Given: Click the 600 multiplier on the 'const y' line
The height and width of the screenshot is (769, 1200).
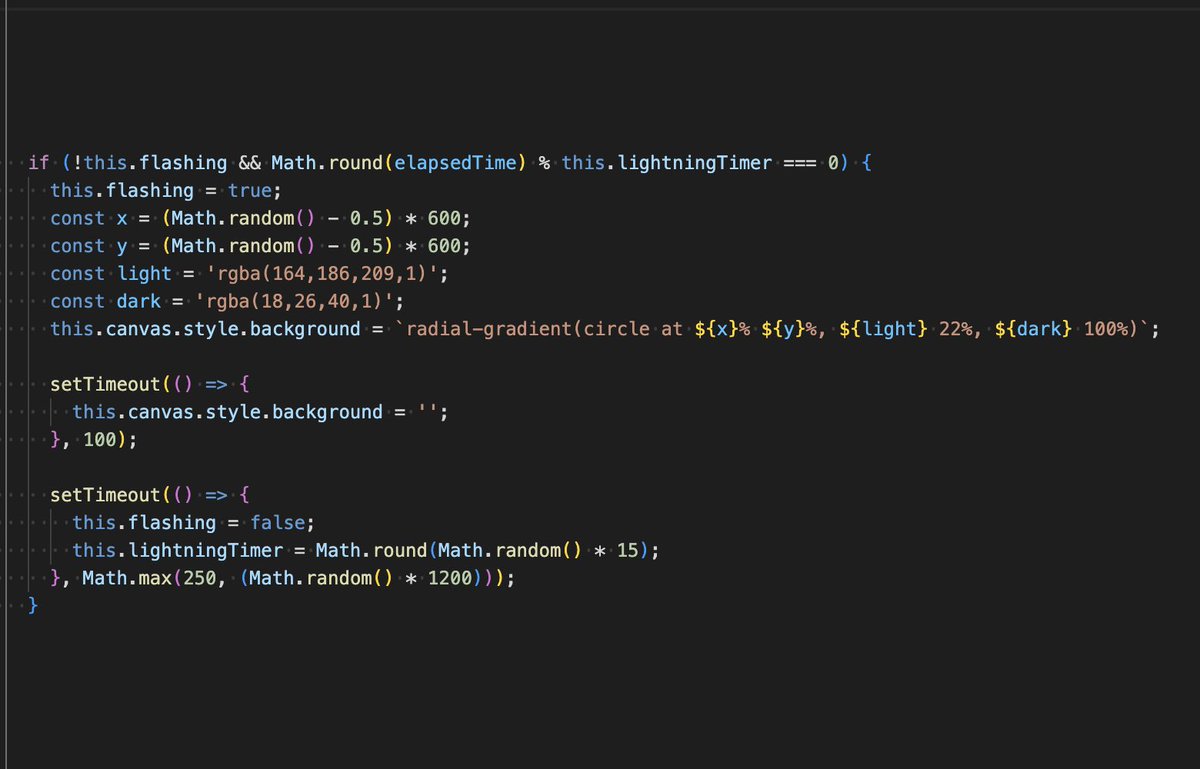Looking at the screenshot, I should click(x=443, y=246).
